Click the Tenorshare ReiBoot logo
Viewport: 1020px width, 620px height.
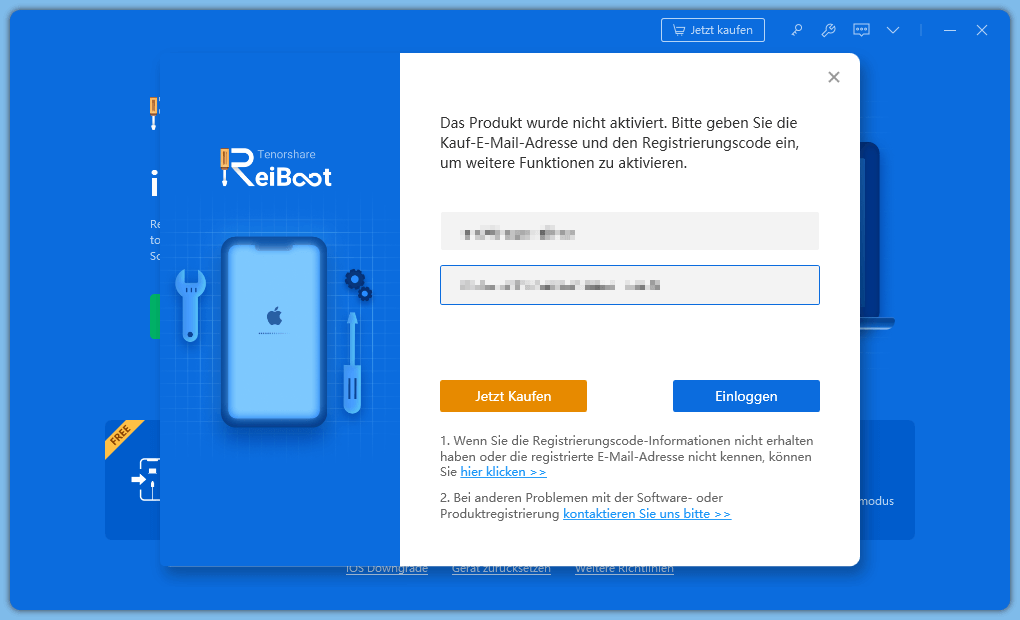click(x=276, y=168)
